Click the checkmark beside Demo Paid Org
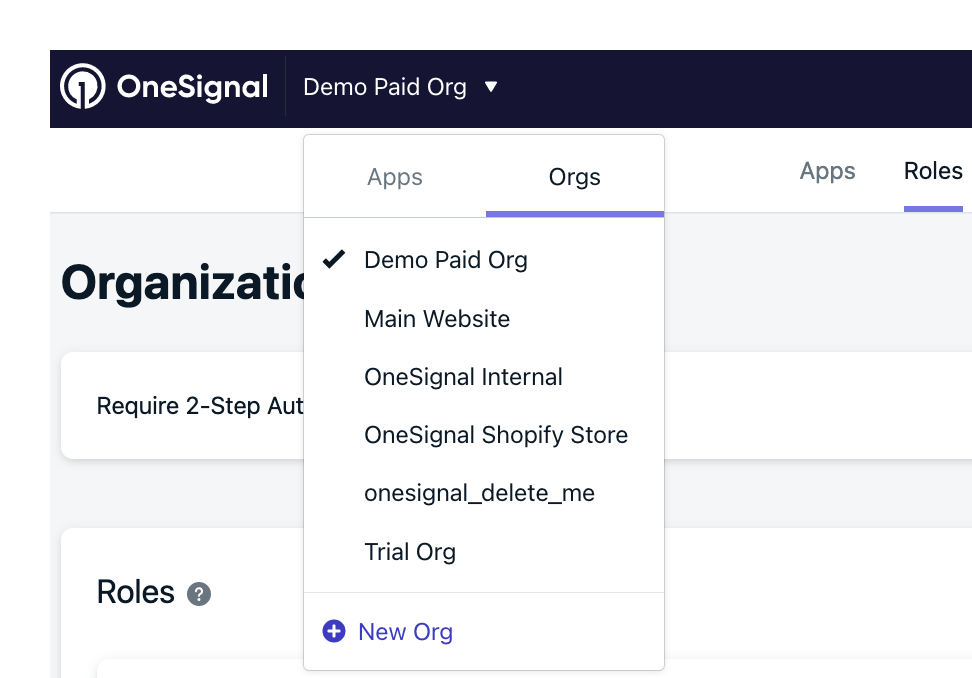The image size is (972, 678). pos(334,259)
